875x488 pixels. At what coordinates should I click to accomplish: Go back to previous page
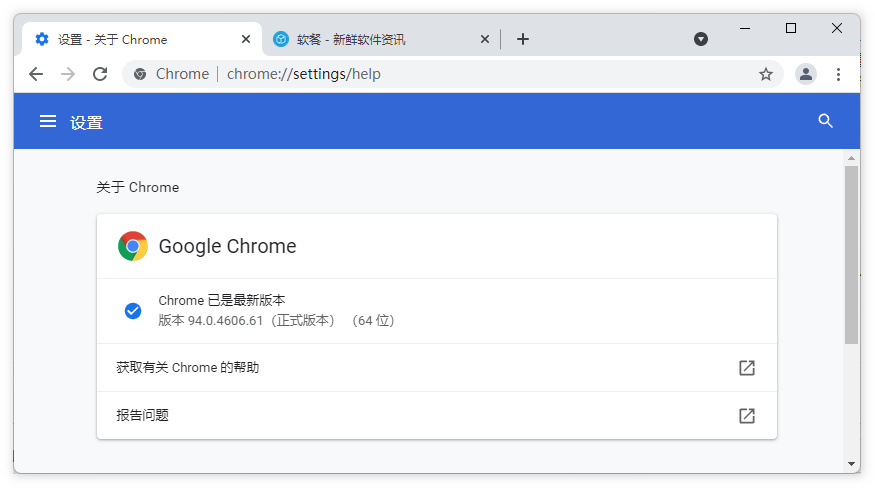[36, 74]
